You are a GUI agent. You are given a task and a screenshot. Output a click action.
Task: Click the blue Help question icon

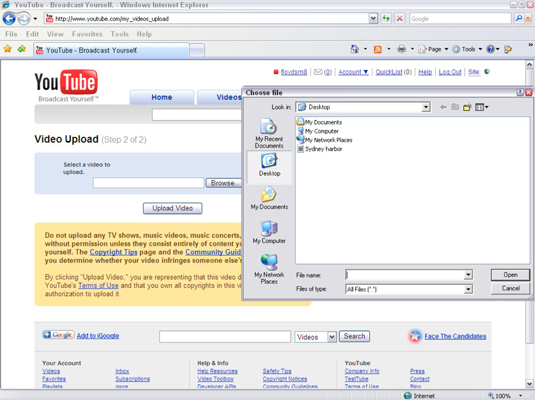point(491,49)
